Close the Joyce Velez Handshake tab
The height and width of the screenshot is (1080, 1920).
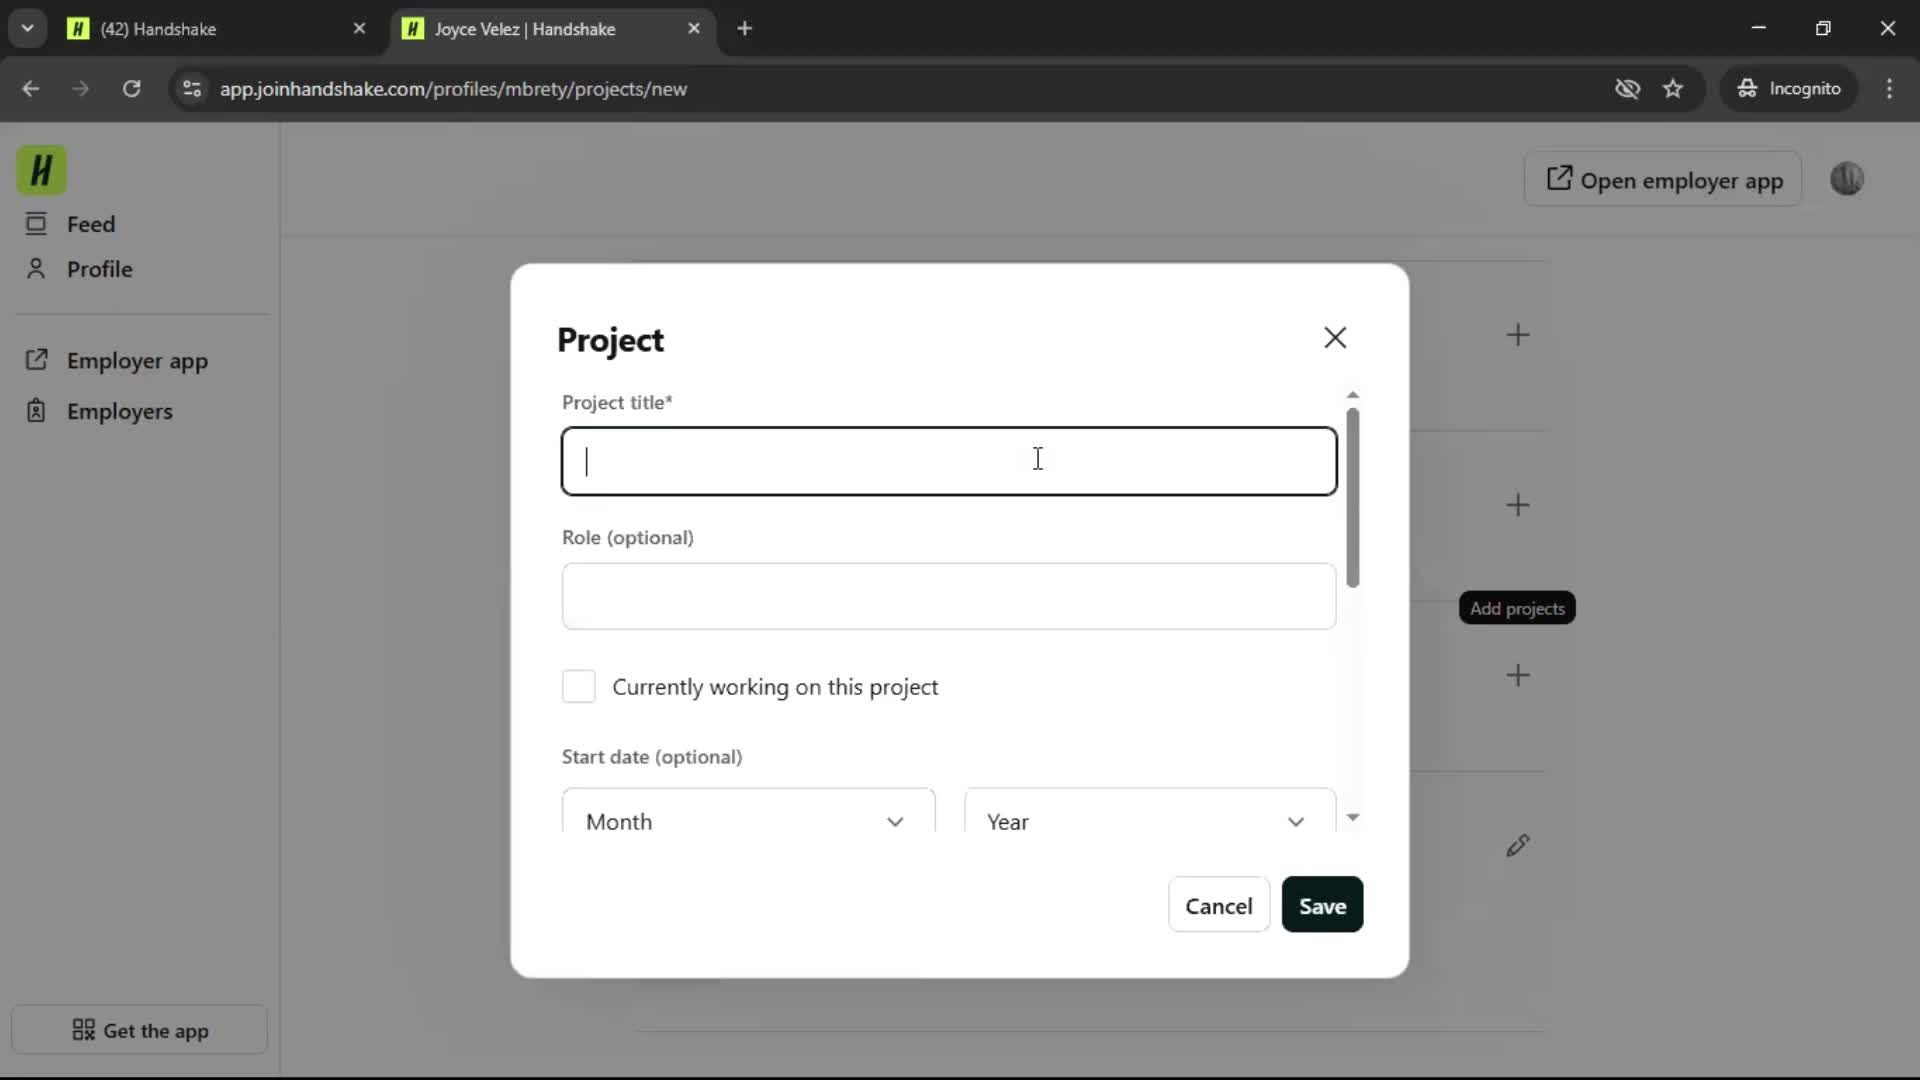(694, 29)
